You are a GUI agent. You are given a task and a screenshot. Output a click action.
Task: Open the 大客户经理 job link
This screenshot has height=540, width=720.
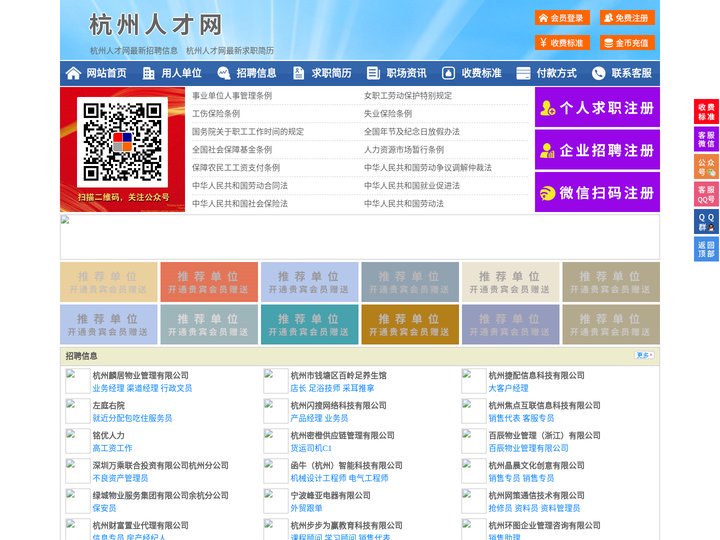coord(508,388)
